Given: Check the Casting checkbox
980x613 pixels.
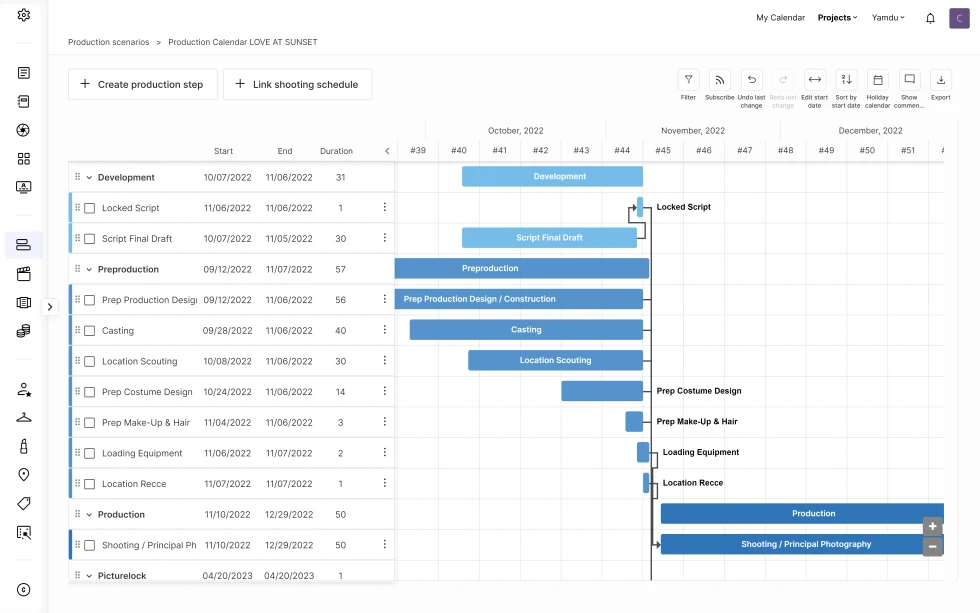Looking at the screenshot, I should pyautogui.click(x=90, y=331).
